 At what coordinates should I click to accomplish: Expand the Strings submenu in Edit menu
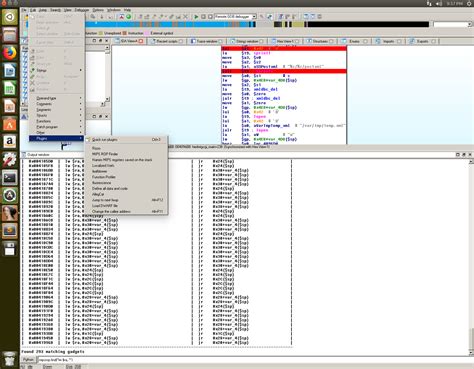click(56, 70)
